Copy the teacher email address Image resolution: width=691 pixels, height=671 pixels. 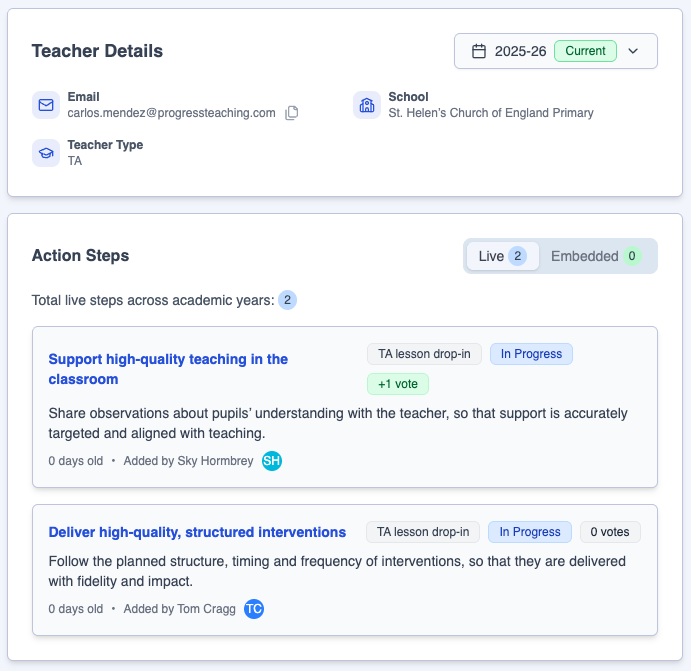click(292, 113)
